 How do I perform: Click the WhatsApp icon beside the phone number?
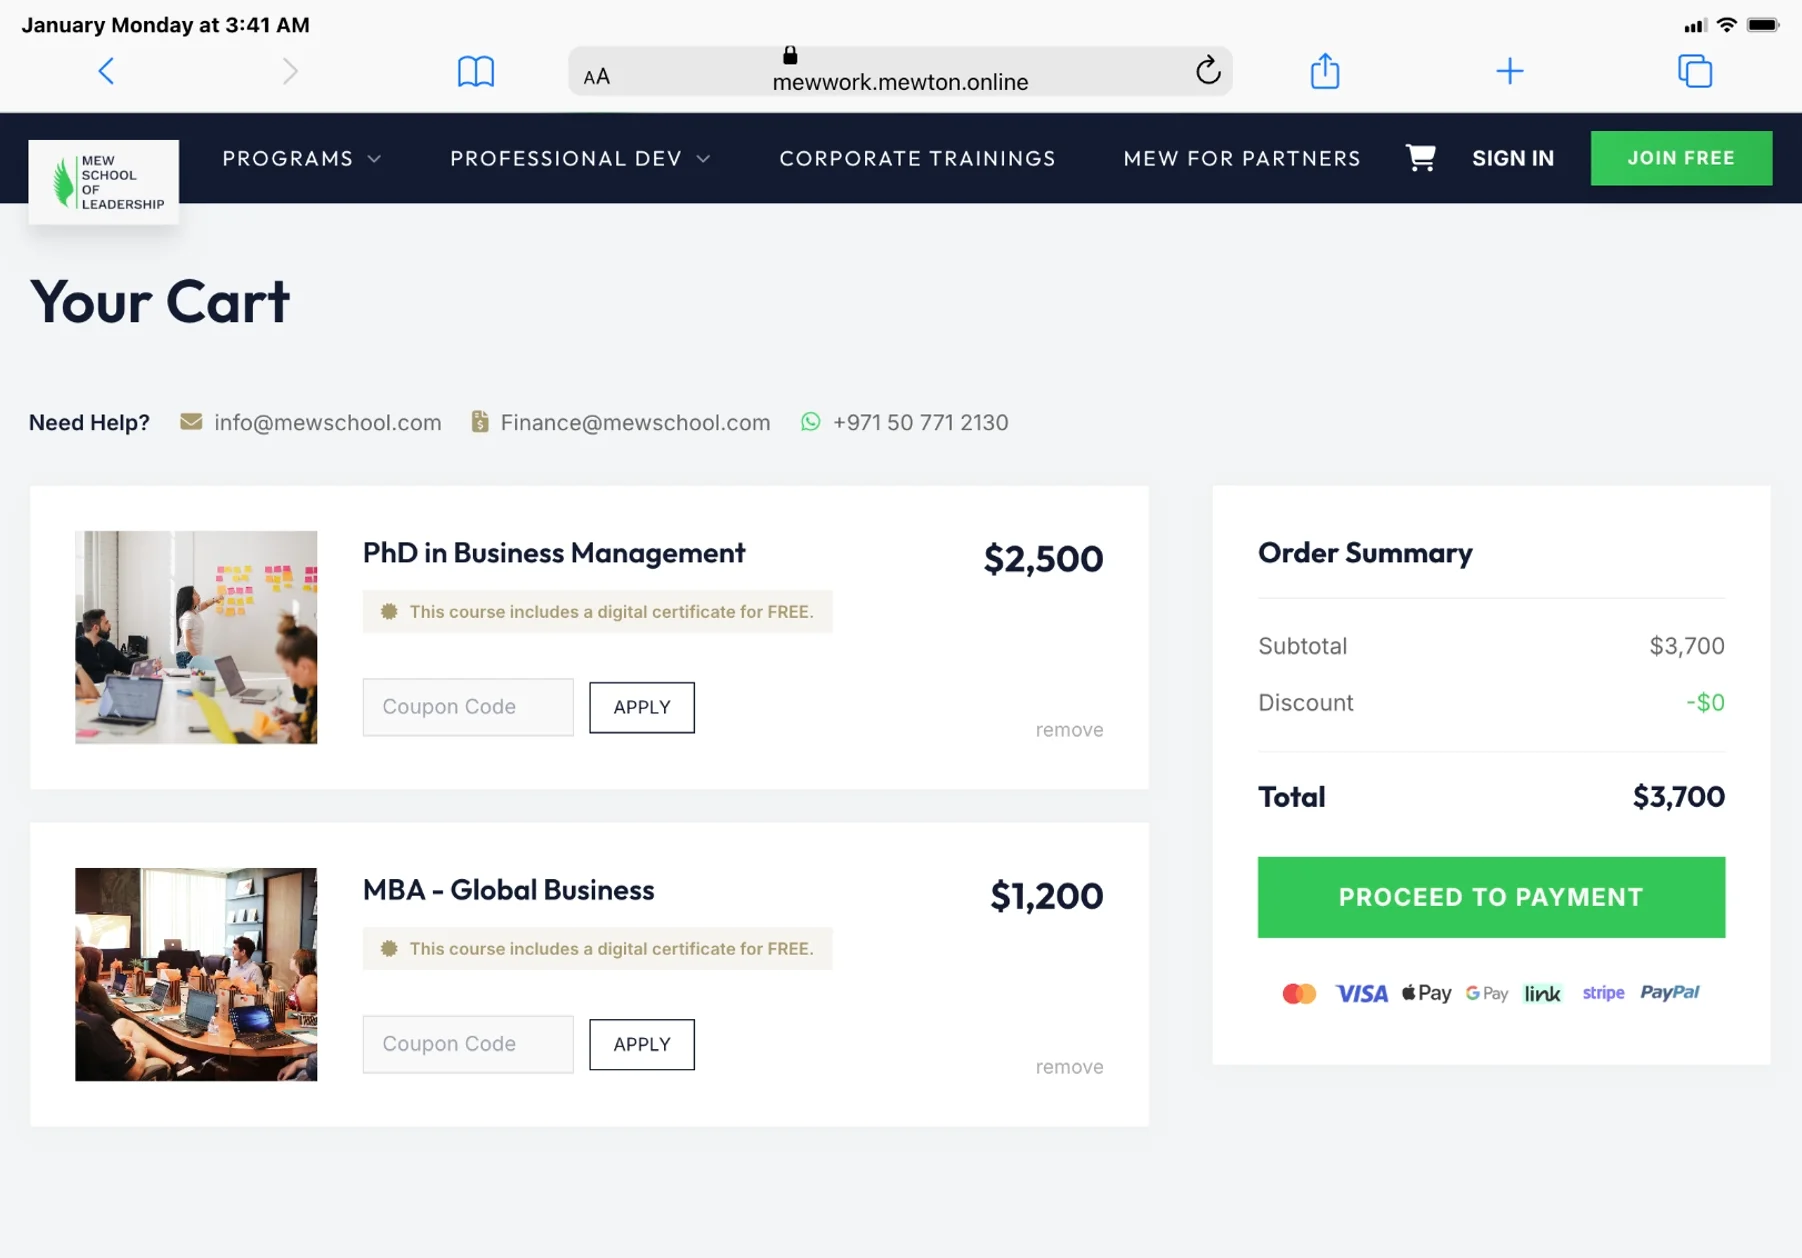[809, 422]
